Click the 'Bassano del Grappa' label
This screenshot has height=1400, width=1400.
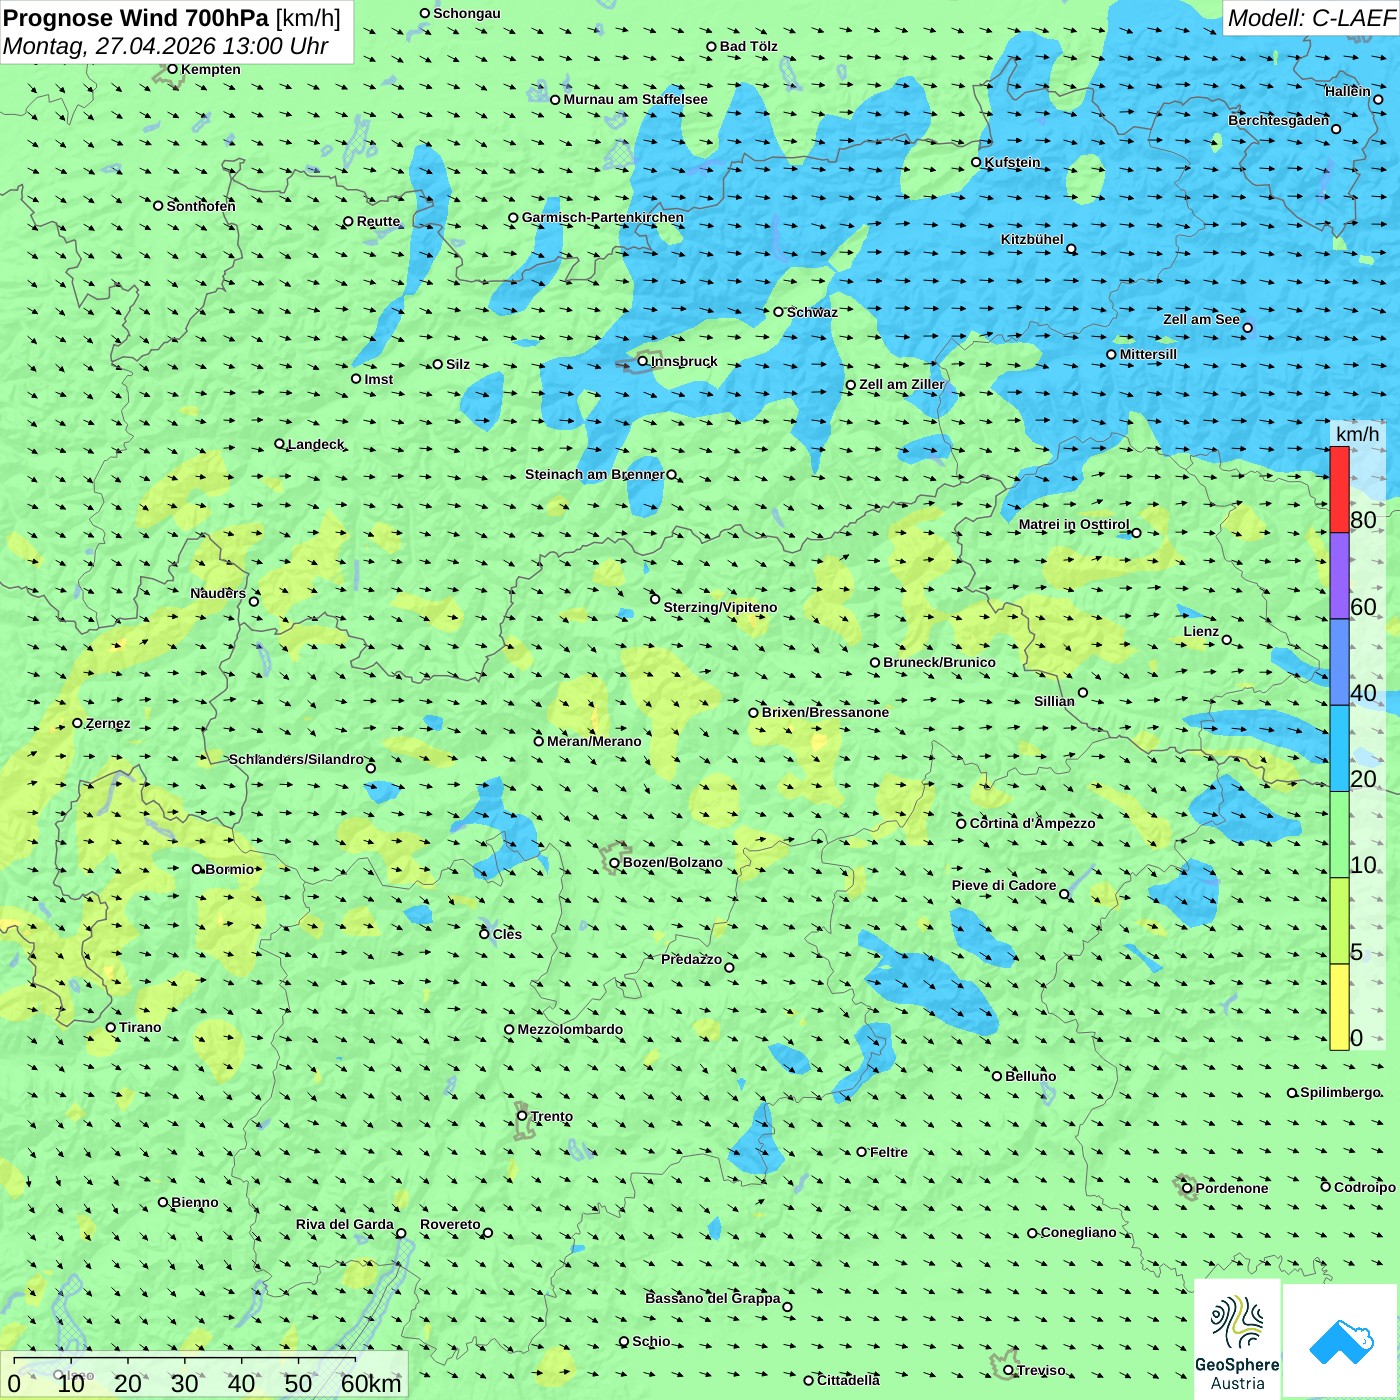coord(713,1298)
